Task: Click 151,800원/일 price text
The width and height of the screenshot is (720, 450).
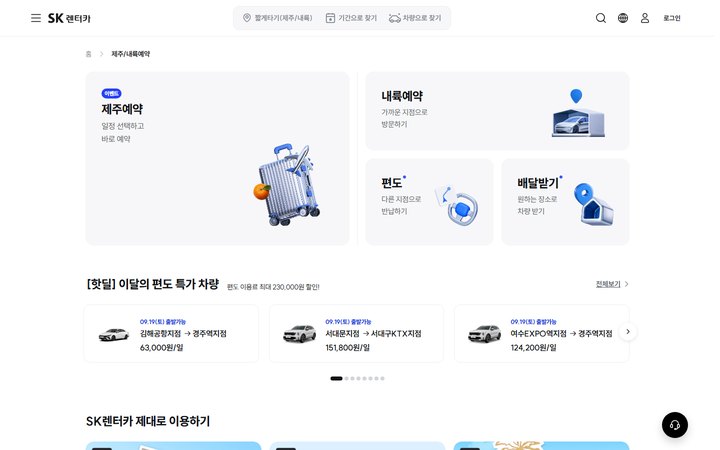Action: pos(348,348)
